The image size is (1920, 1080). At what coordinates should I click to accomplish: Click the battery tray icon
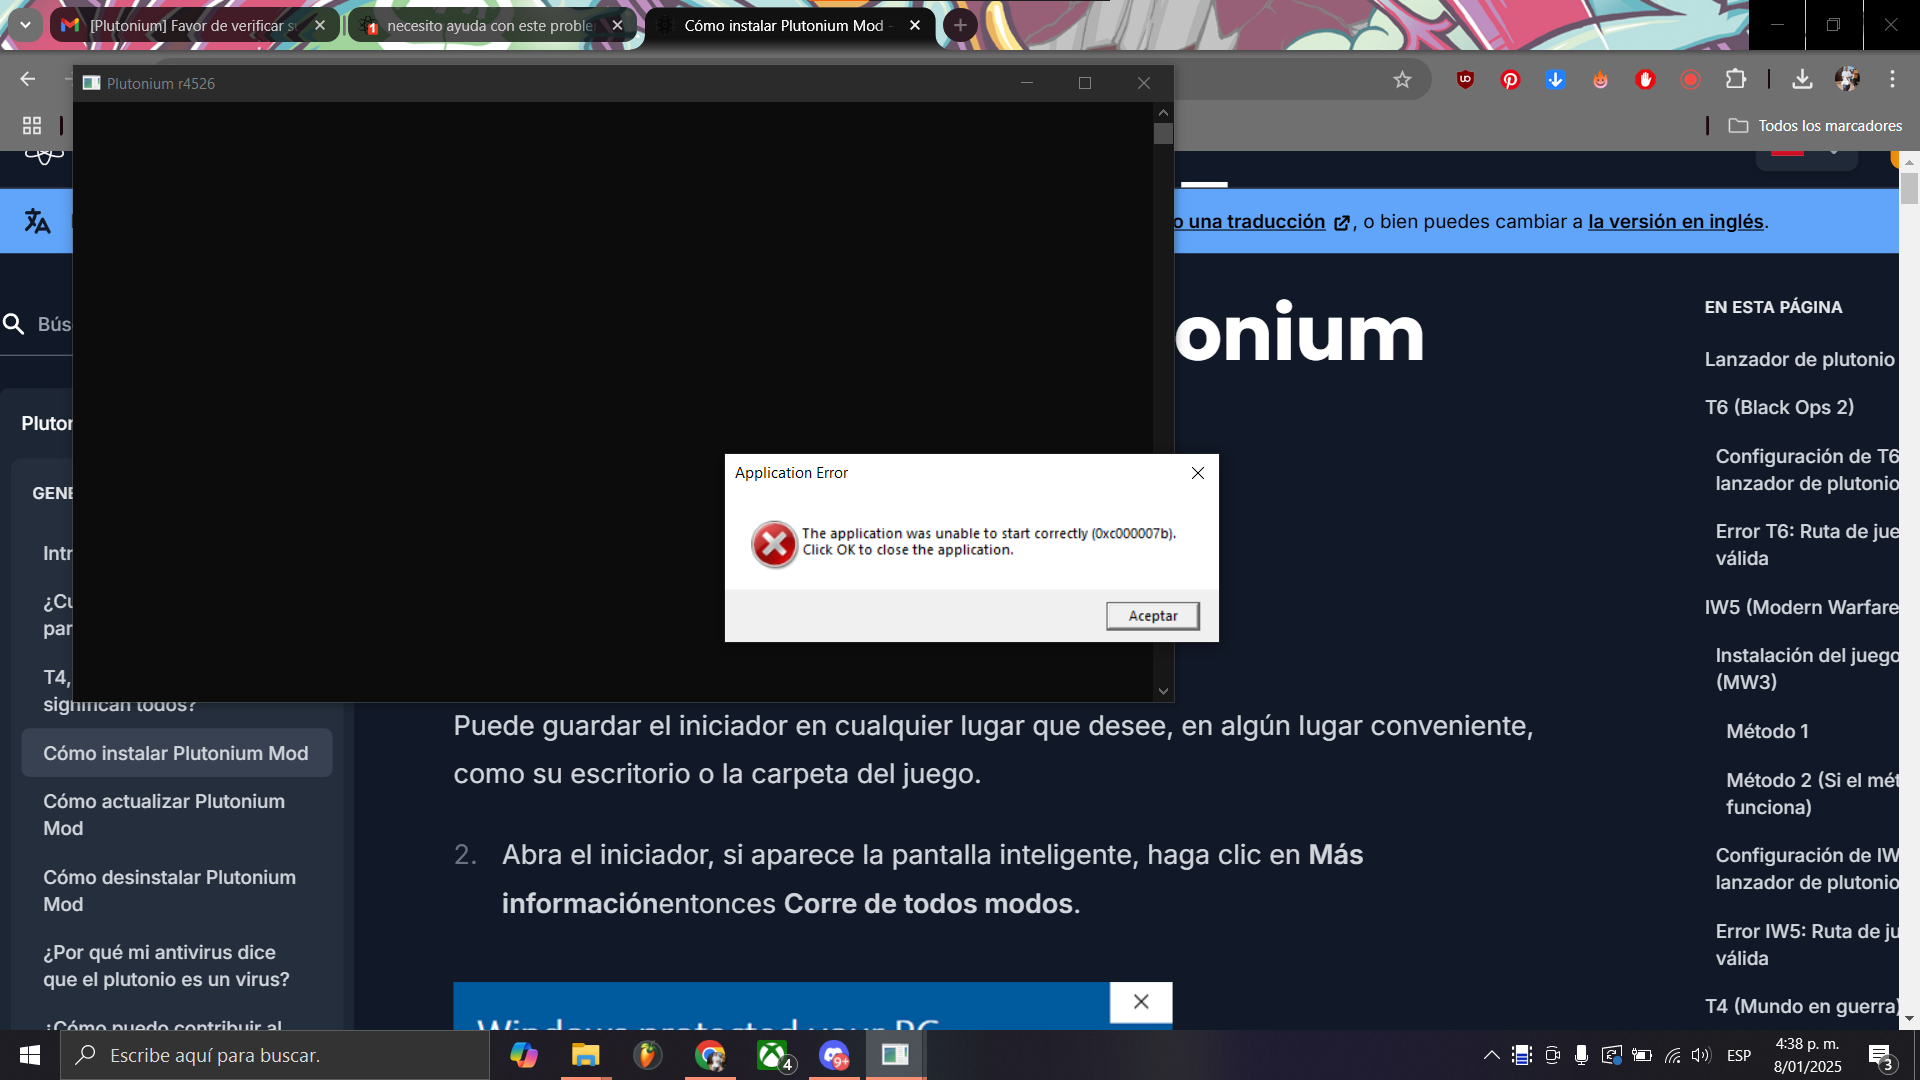tap(1642, 1055)
